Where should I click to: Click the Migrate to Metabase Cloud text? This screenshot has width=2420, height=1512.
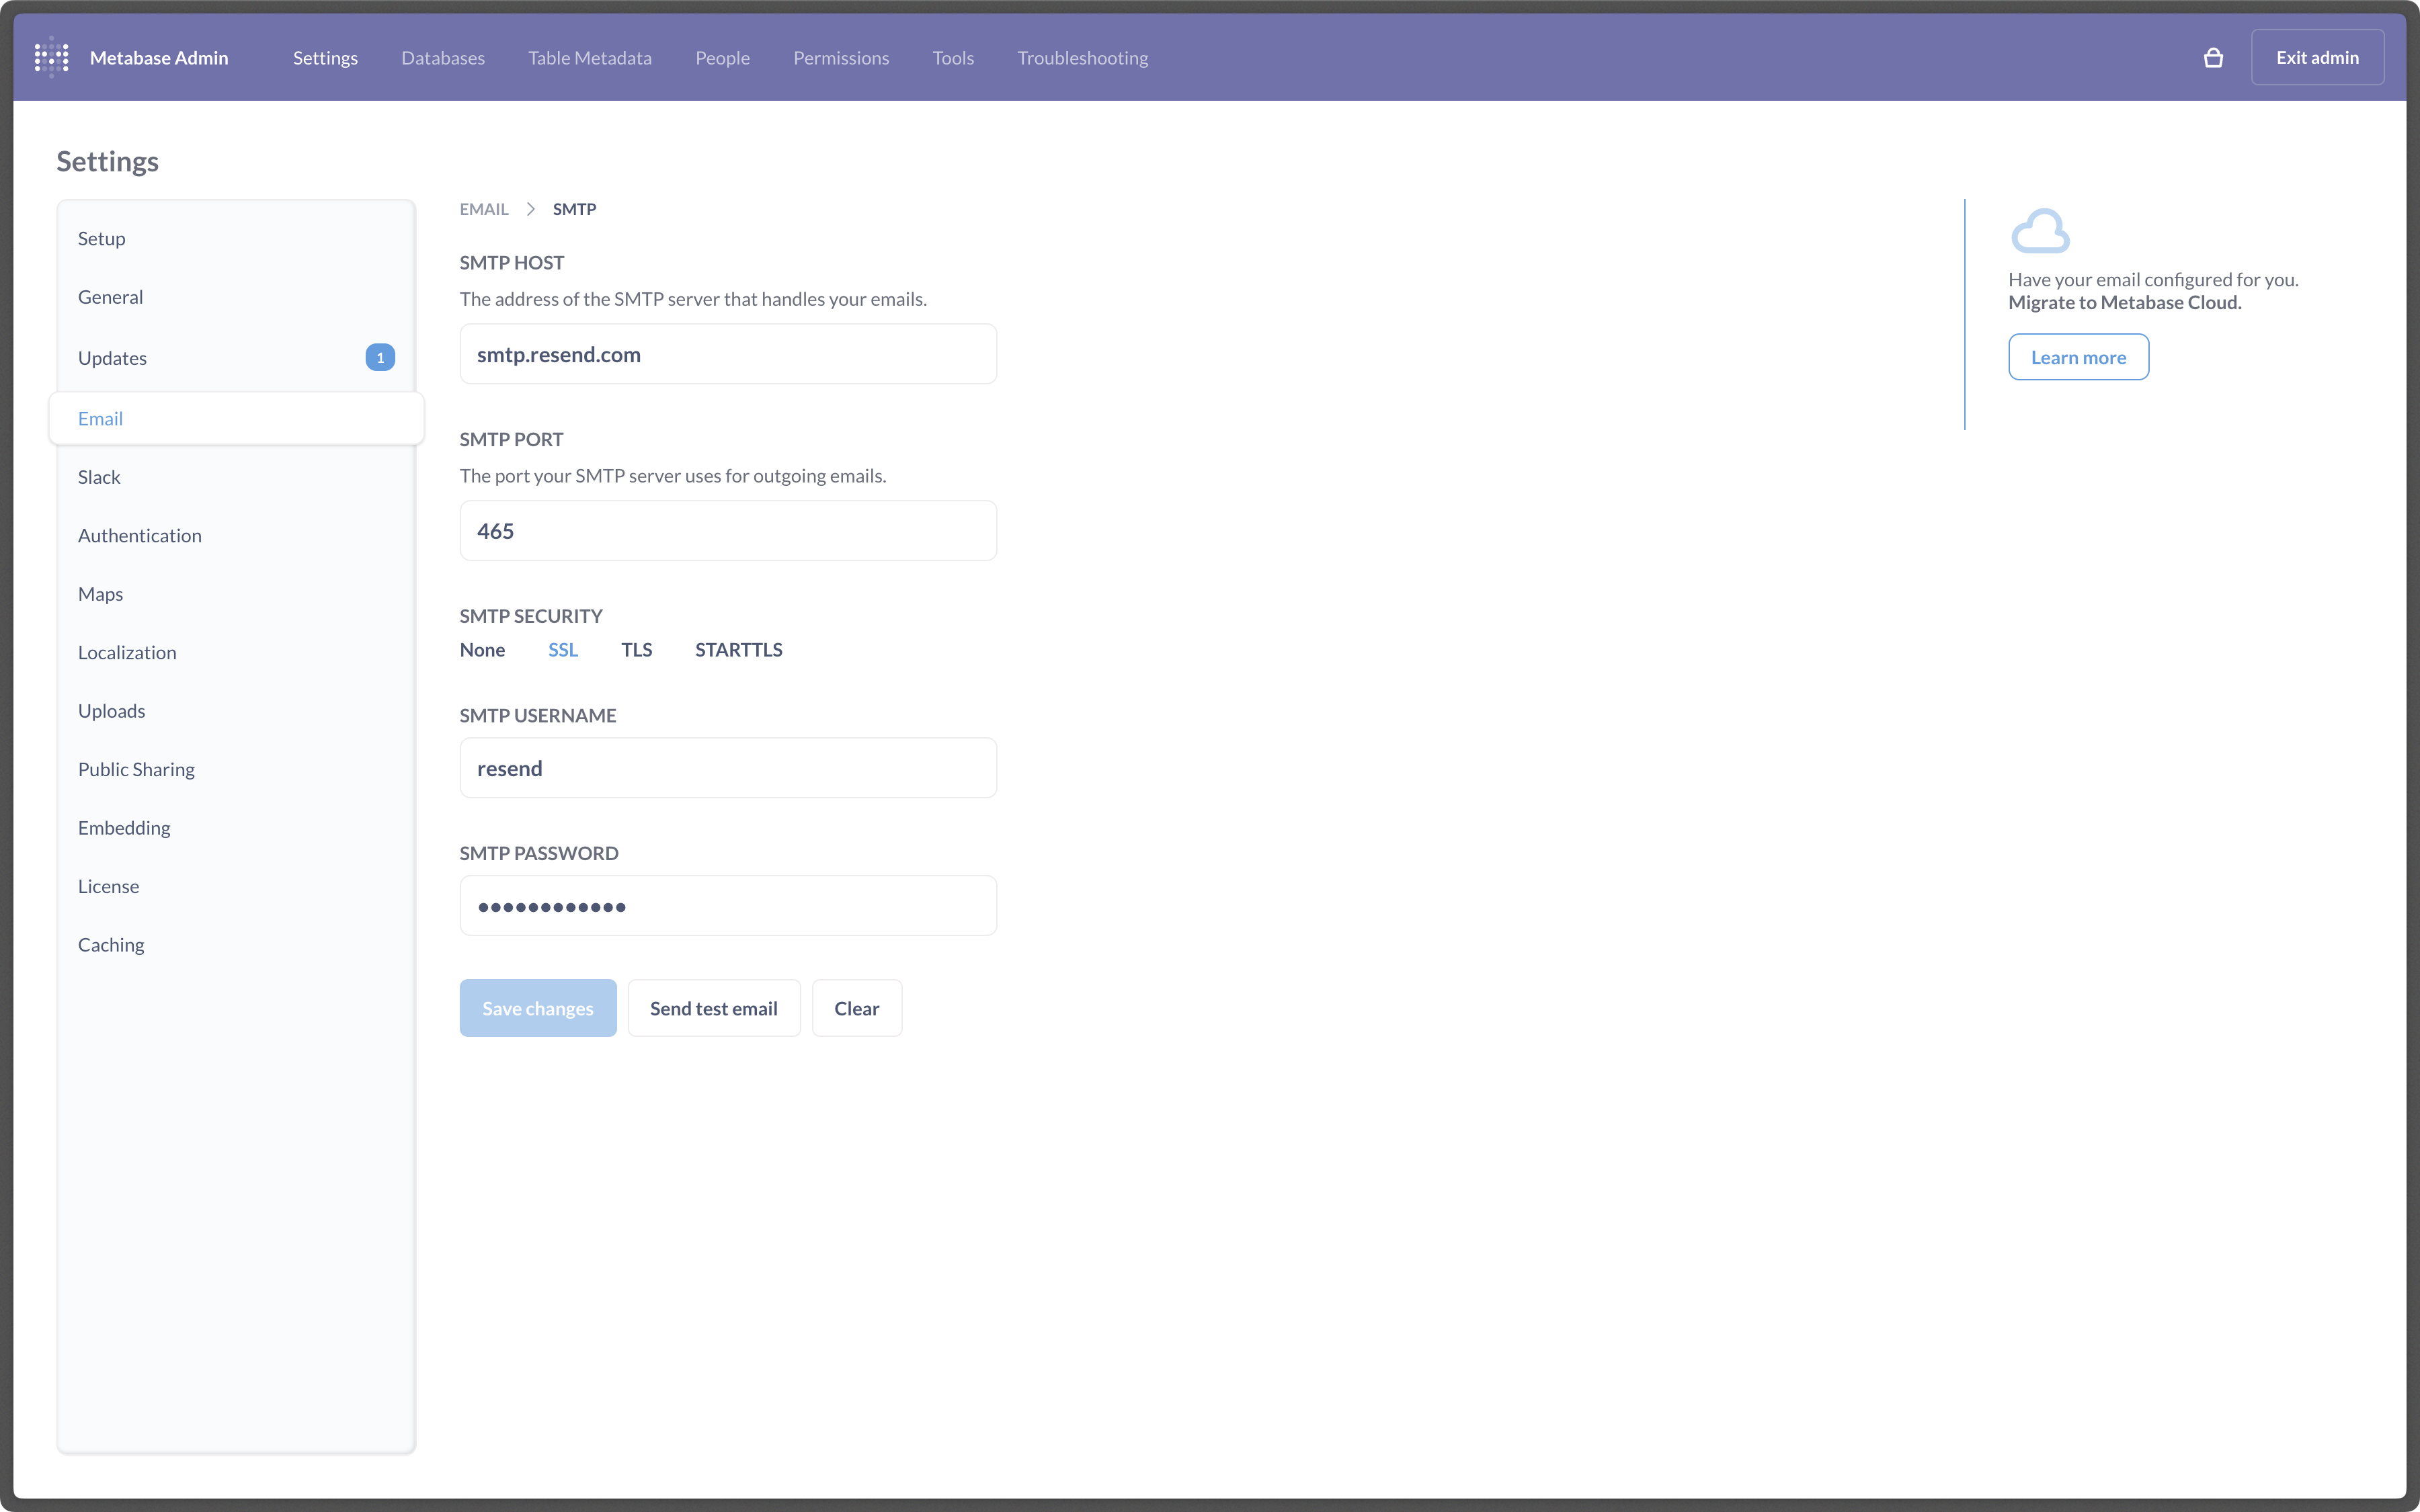pyautogui.click(x=2125, y=303)
